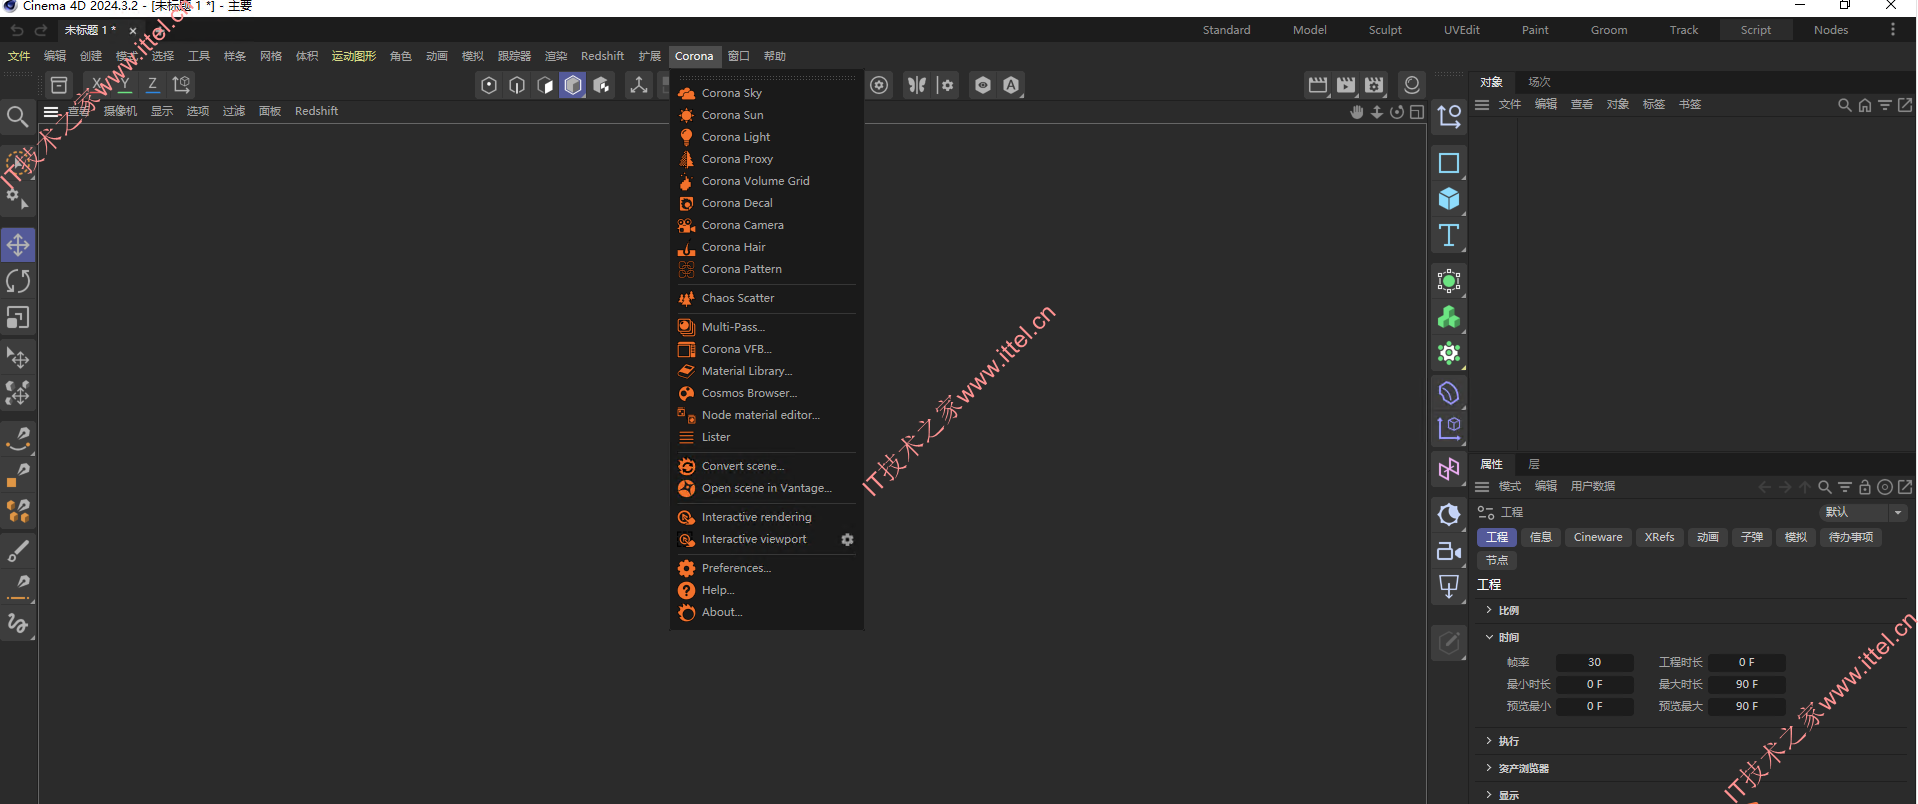Click the Render View clapperboard icon

point(1318,85)
